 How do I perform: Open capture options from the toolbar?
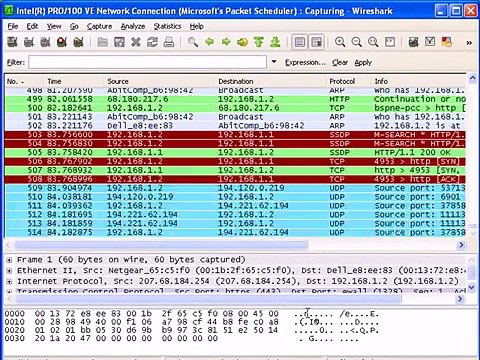coord(29,42)
